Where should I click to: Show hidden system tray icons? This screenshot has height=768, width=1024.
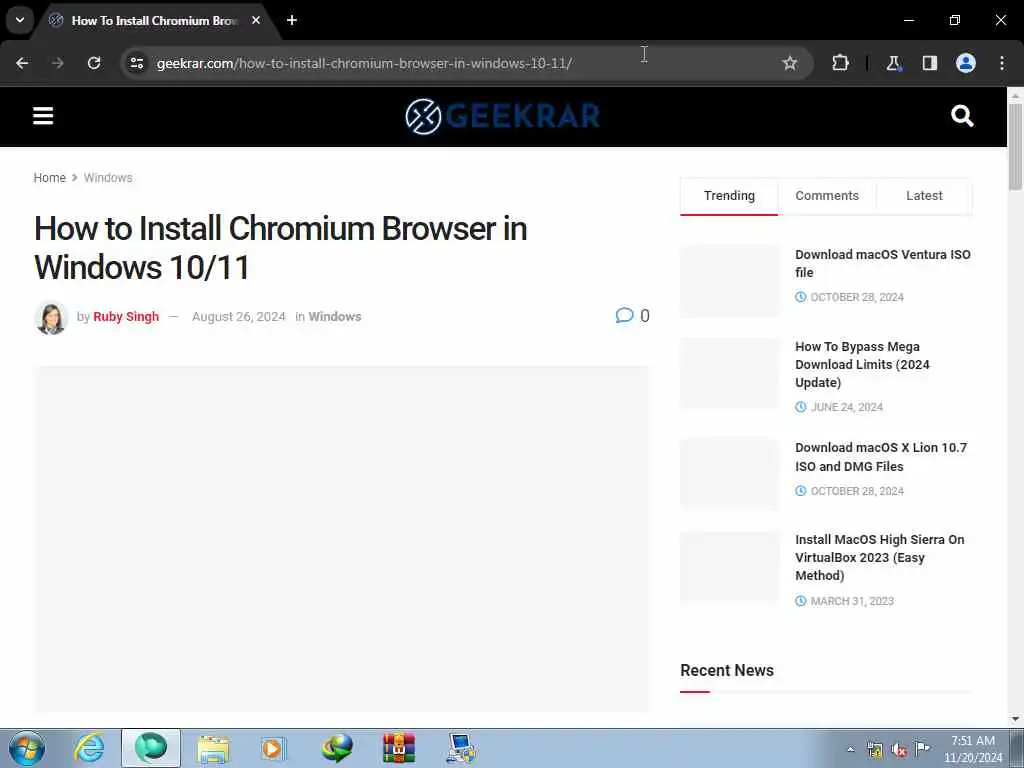point(850,749)
